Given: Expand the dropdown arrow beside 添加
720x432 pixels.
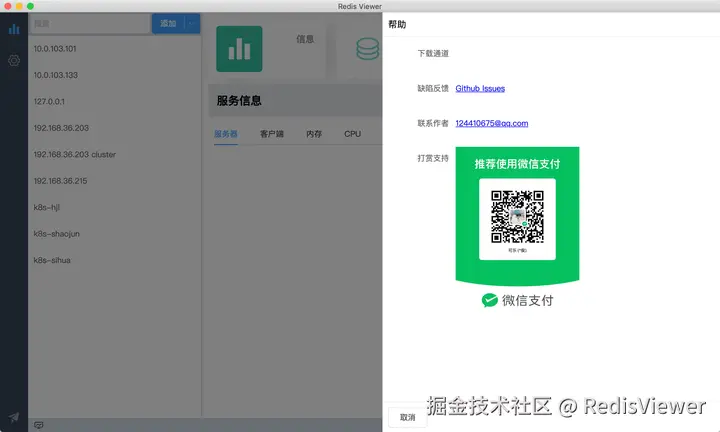Looking at the screenshot, I should (192, 23).
